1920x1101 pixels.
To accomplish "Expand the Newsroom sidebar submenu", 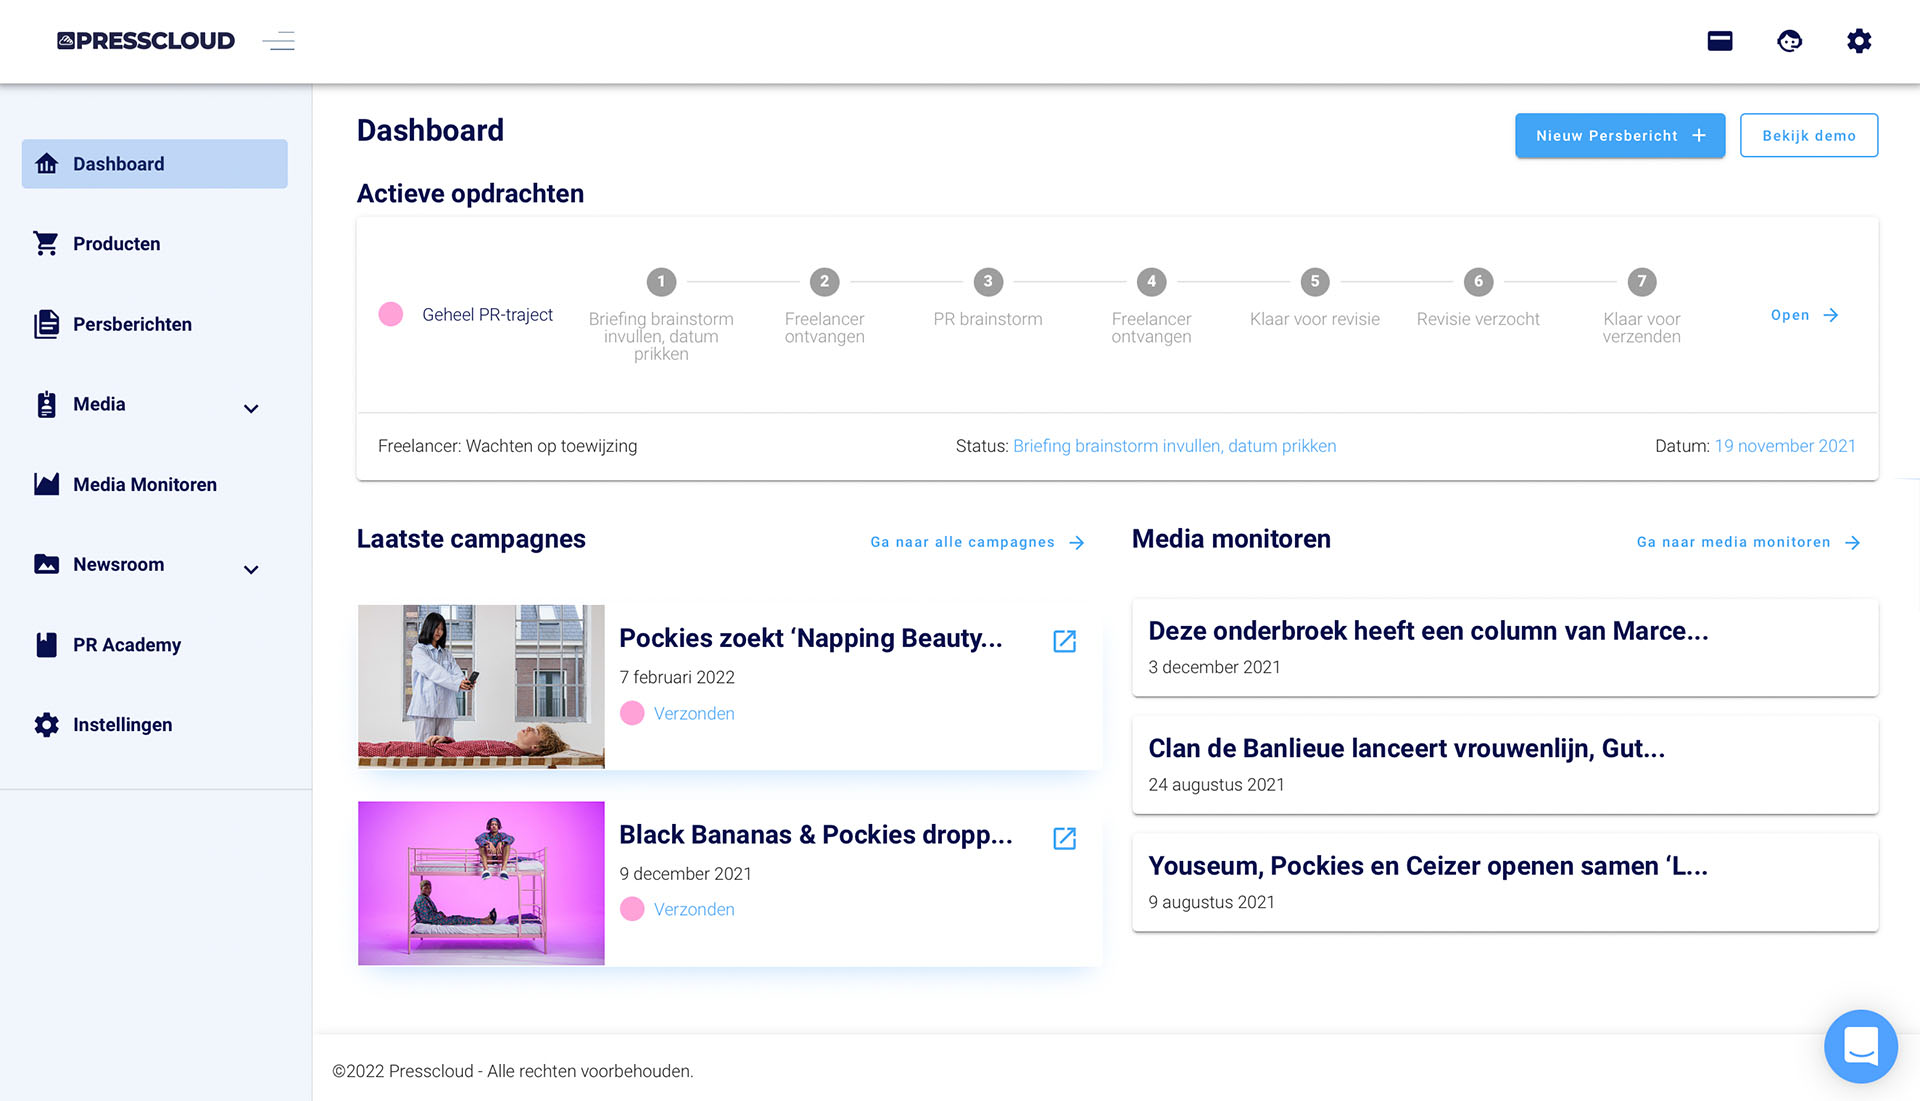I will click(251, 569).
